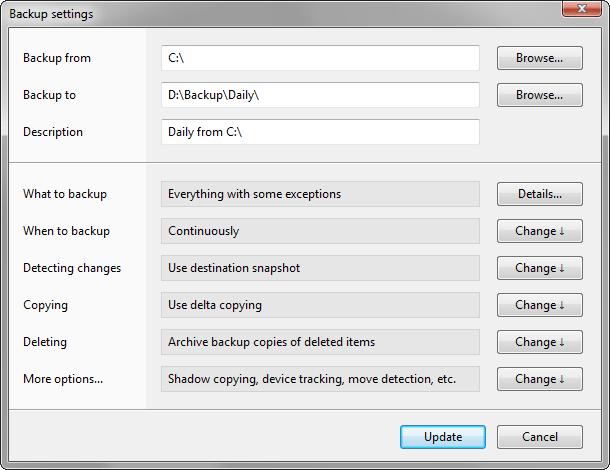Click the Backup to destination field

coord(320,95)
